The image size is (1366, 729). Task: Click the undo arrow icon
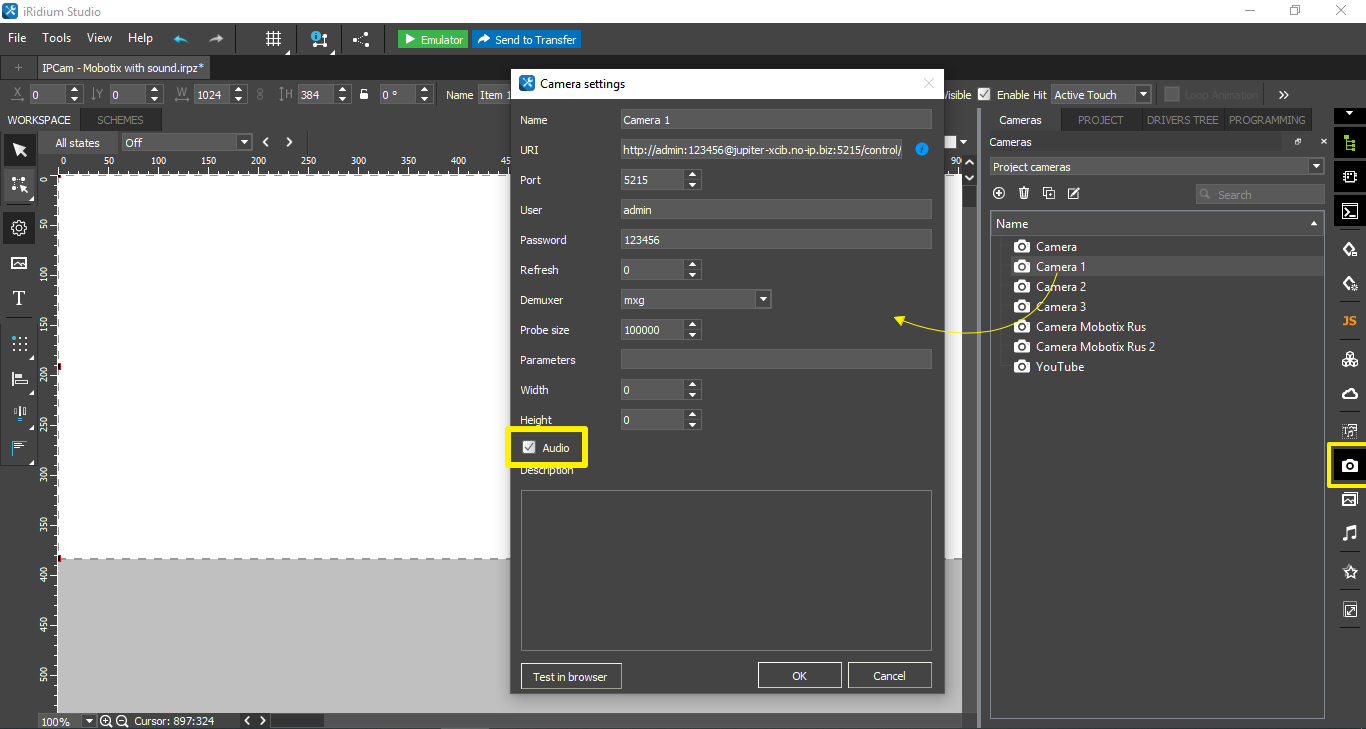coord(181,39)
